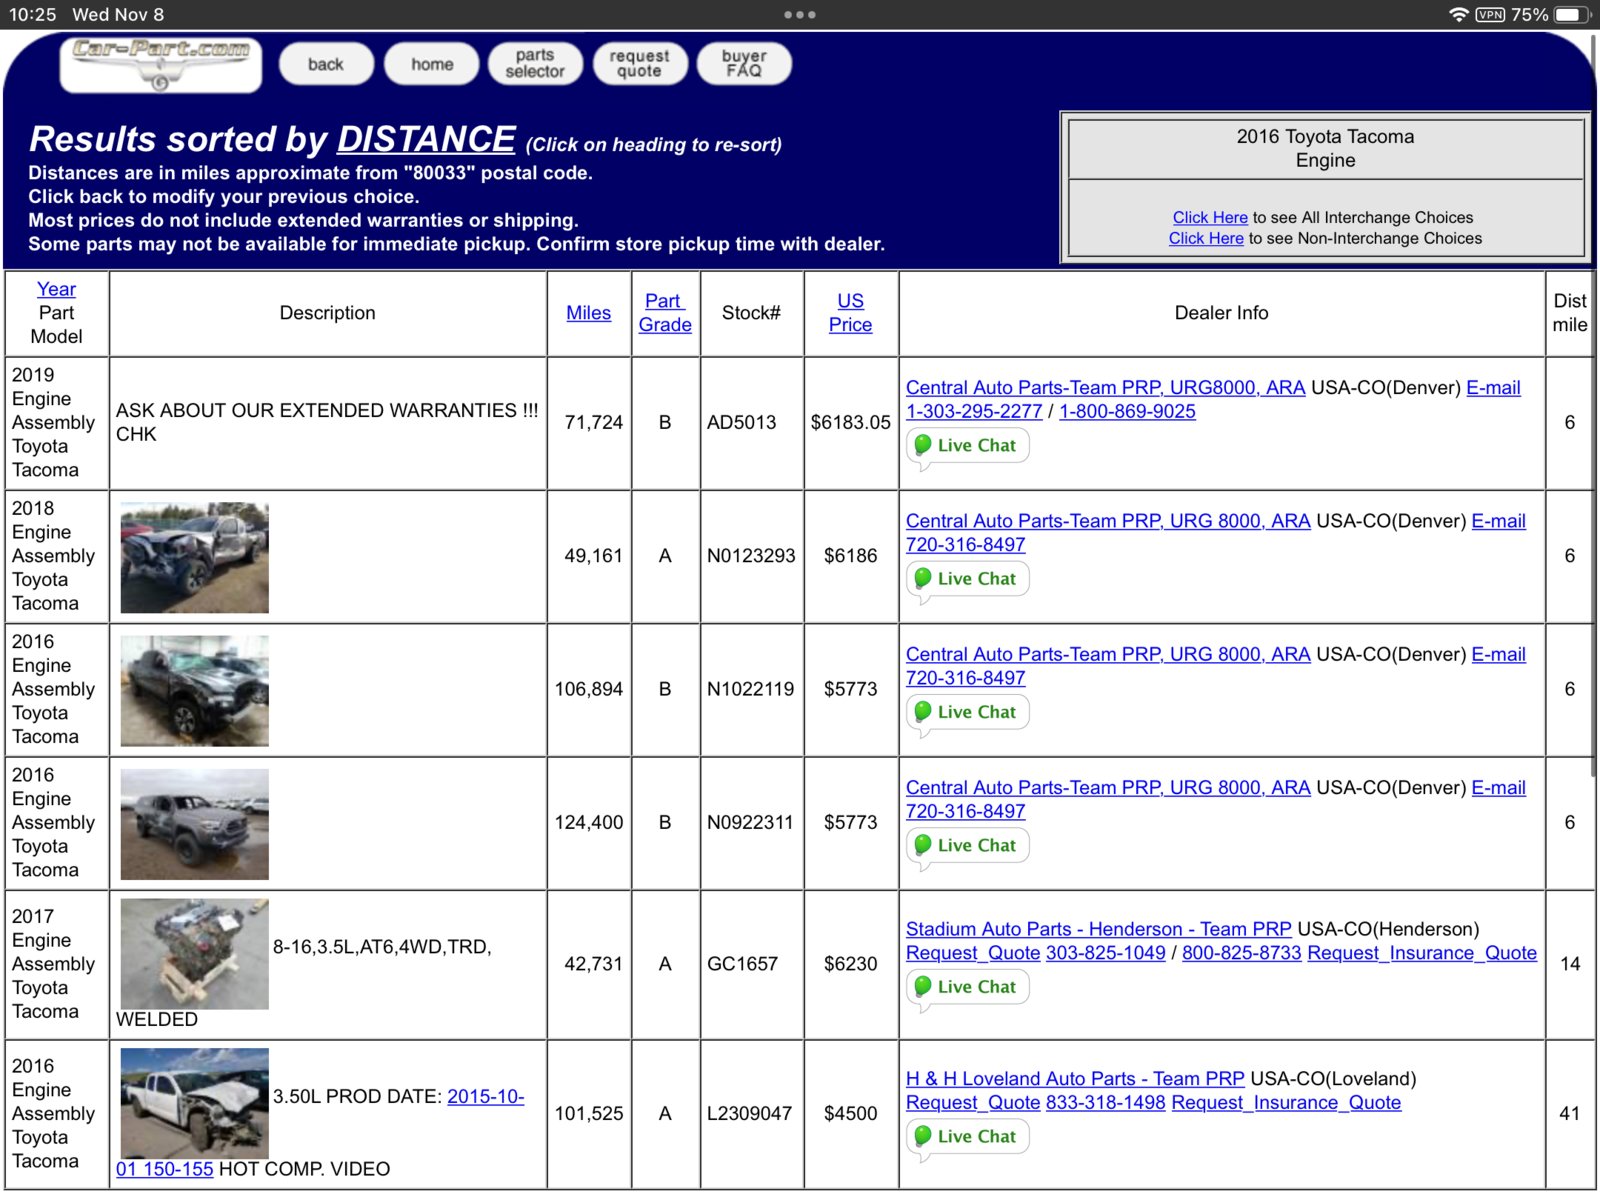Tap the three-dot multitasking menu
Screen dimensions: 1600x1200
[800, 14]
